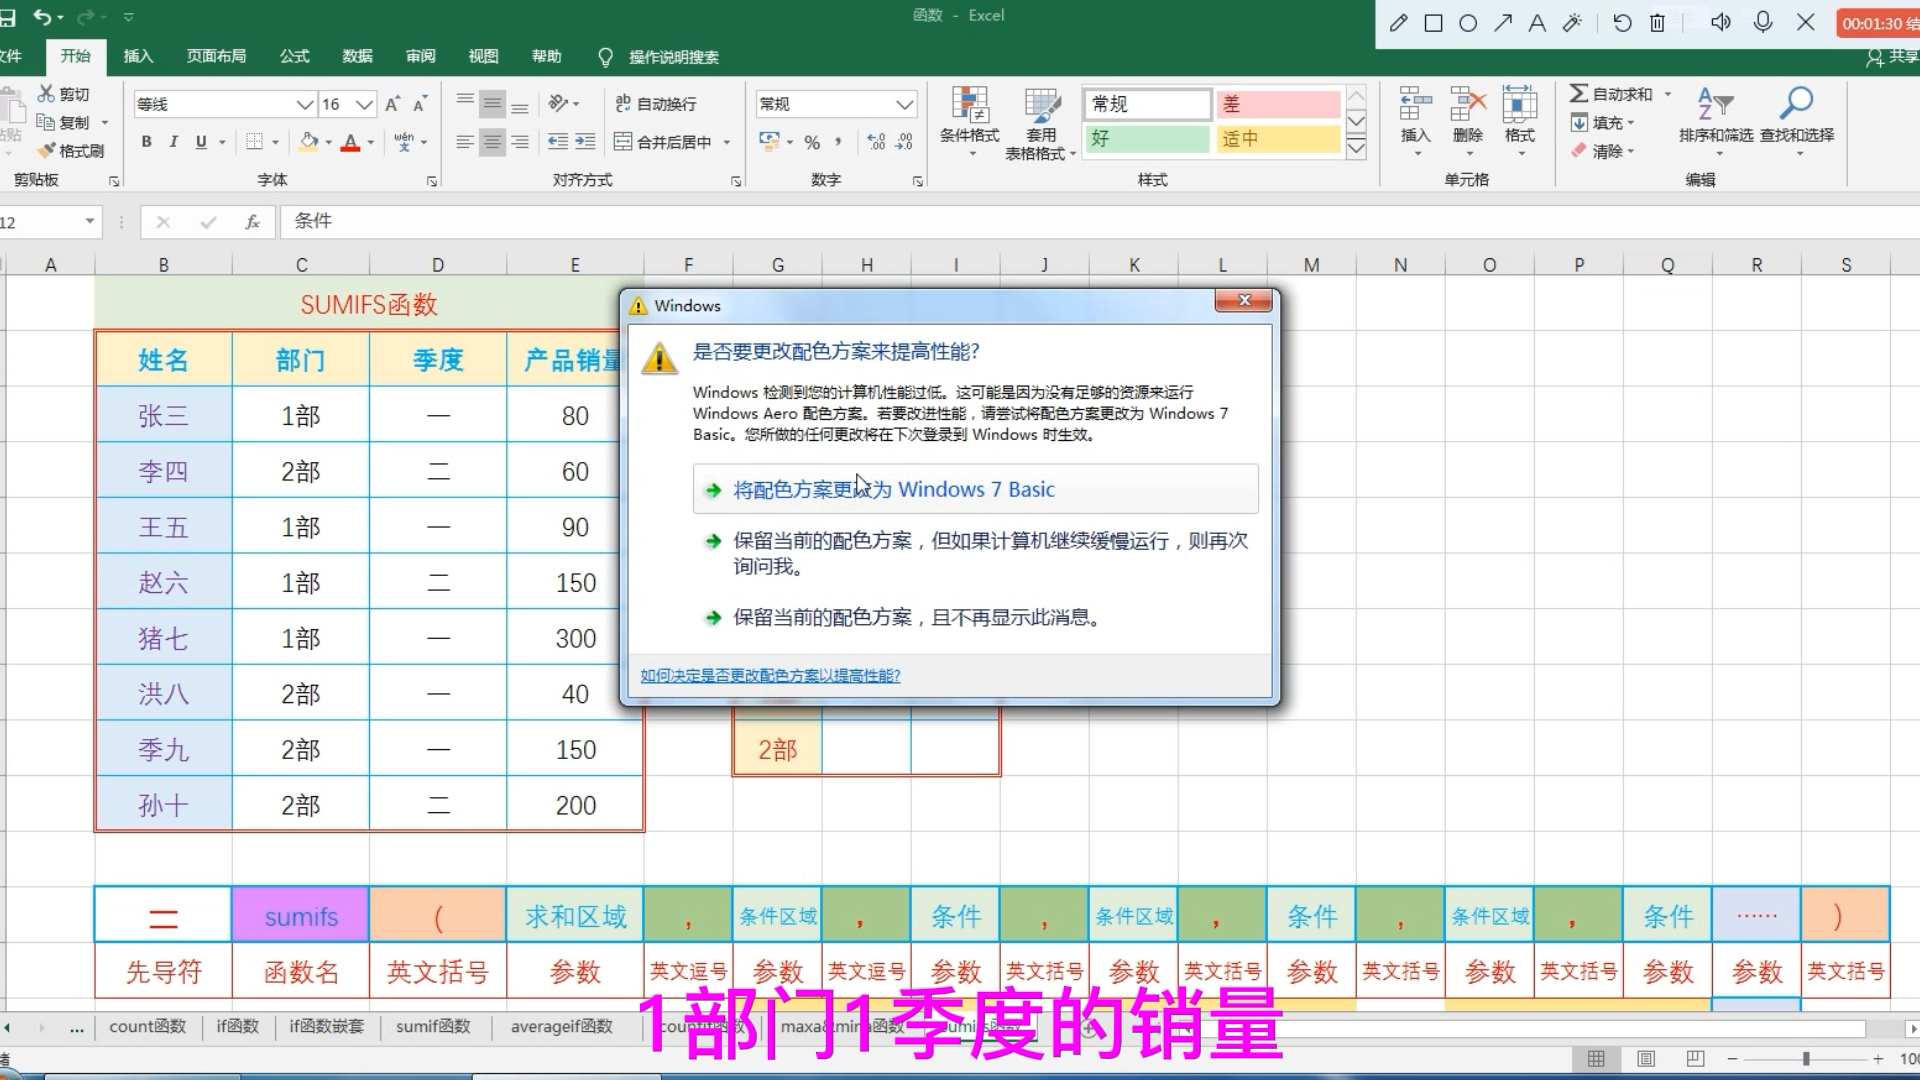Open the 合并后居中 merge dropdown arrow
The height and width of the screenshot is (1080, 1920).
click(727, 143)
